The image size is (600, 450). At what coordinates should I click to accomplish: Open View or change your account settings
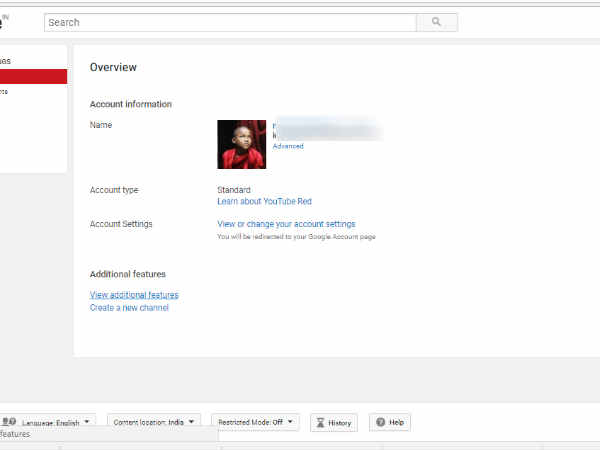click(x=286, y=224)
